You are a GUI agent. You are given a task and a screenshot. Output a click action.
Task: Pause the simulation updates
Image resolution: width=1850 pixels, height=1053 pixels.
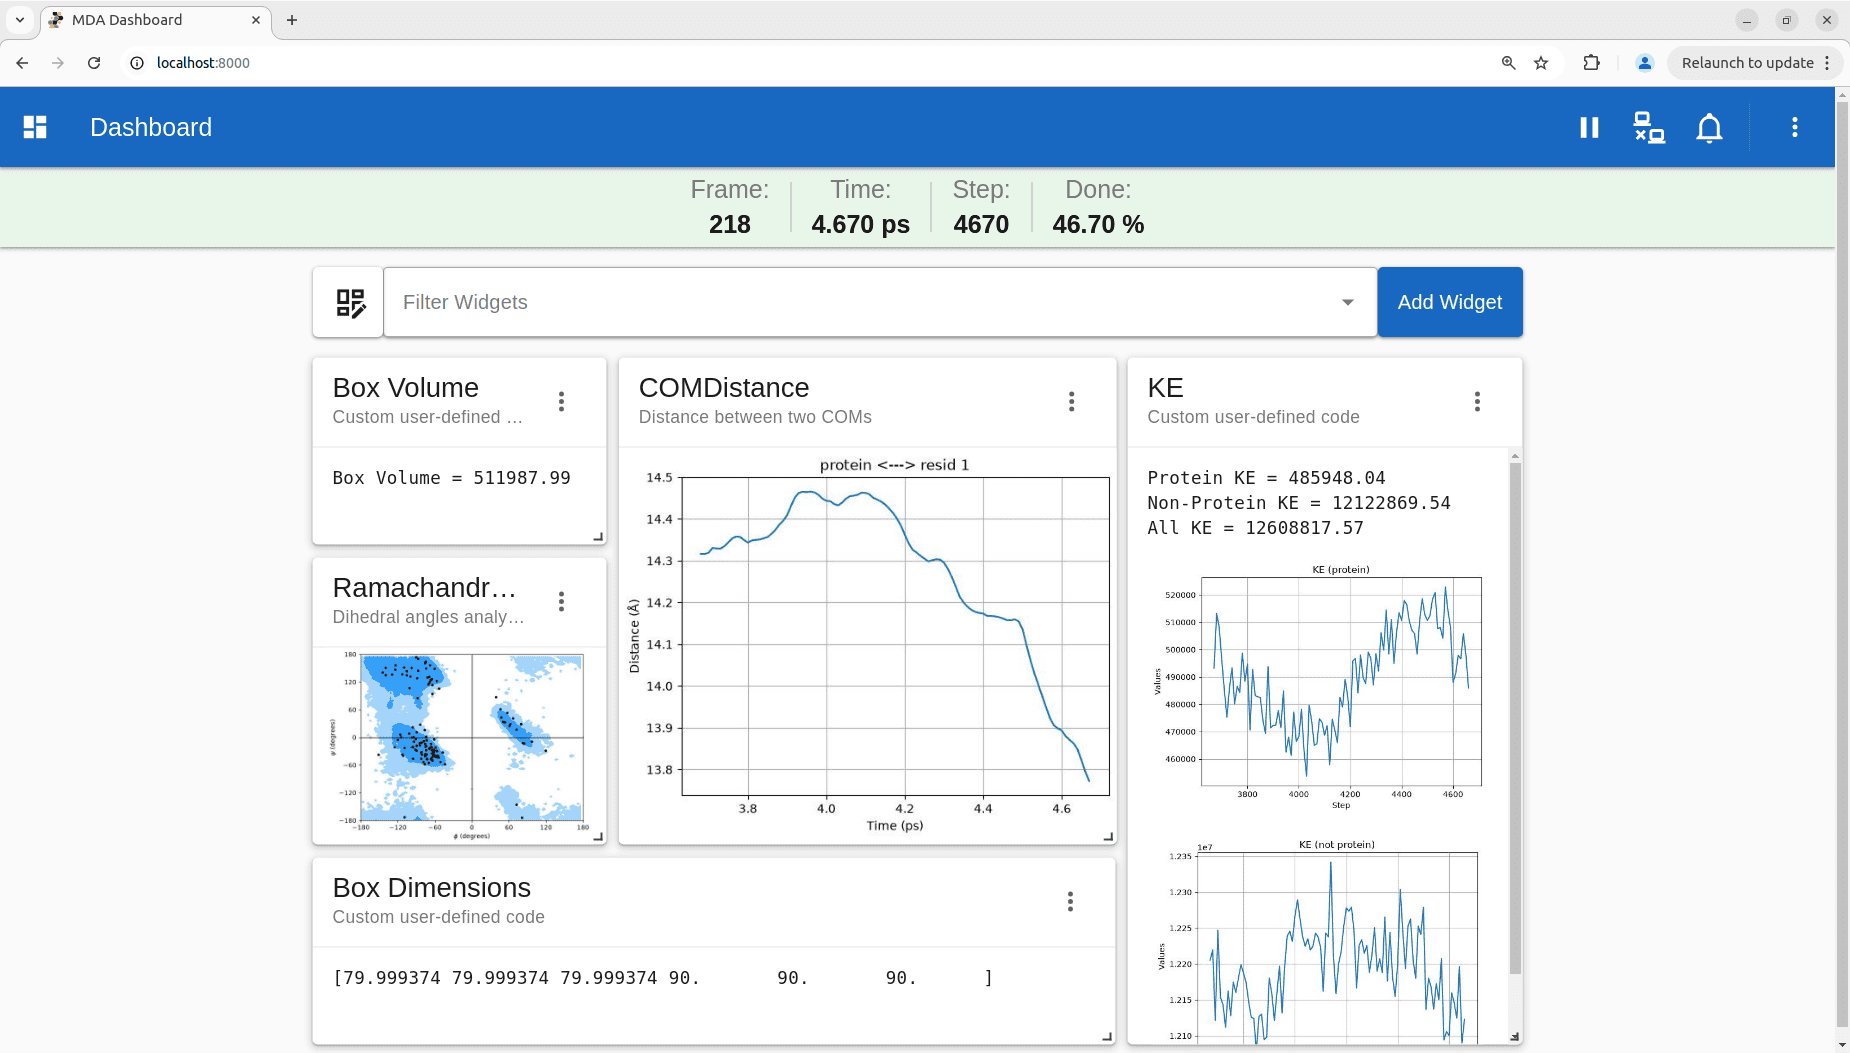(x=1589, y=127)
